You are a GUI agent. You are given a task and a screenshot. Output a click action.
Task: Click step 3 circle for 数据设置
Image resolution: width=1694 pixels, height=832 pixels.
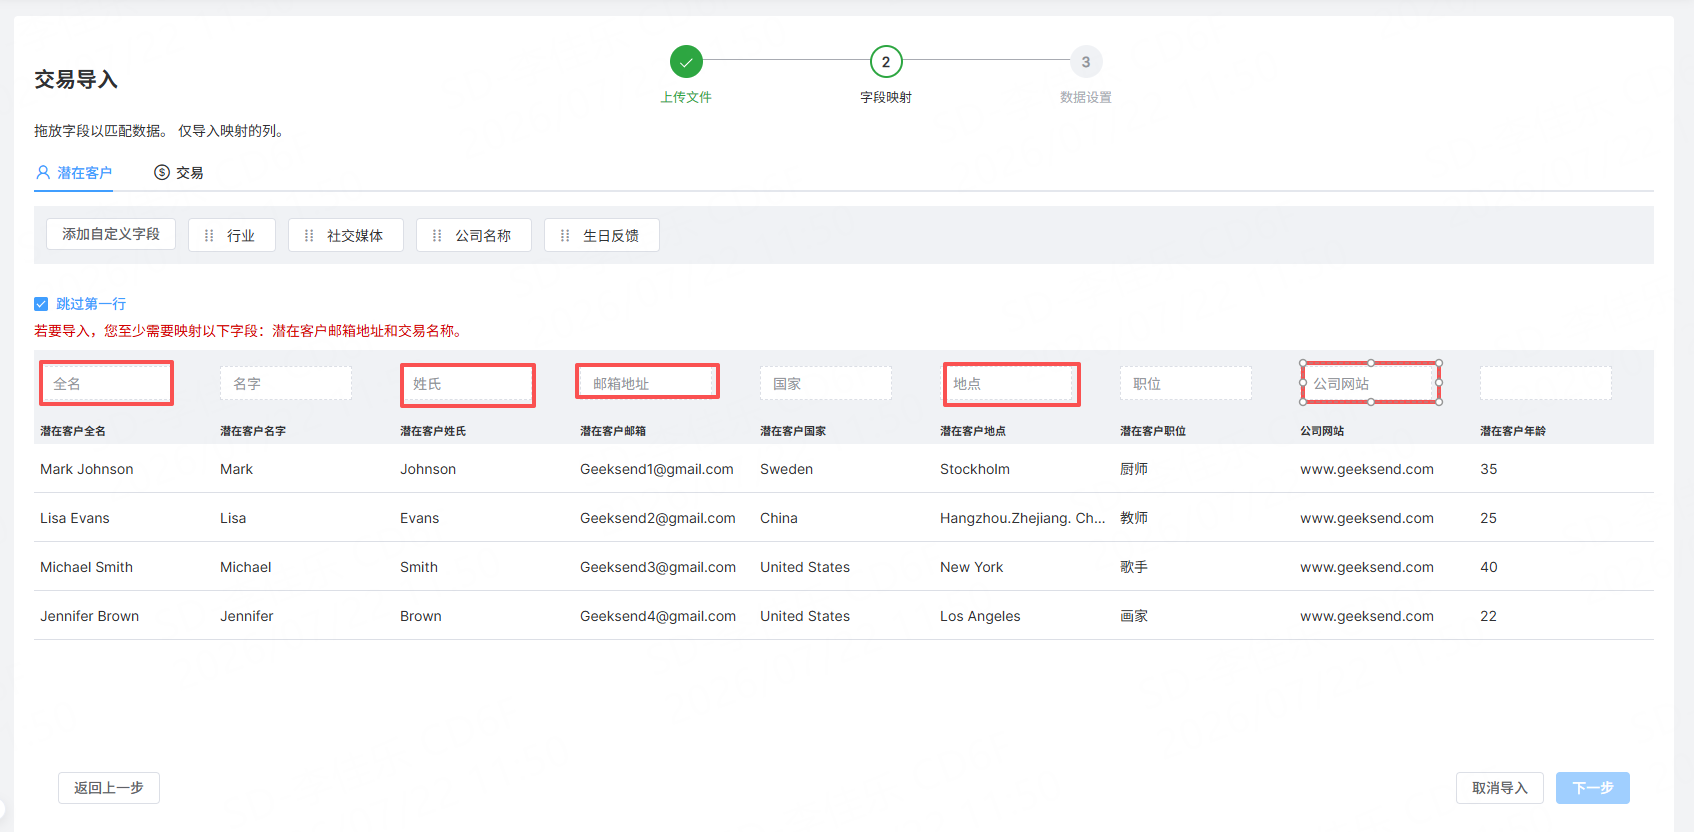1086,62
